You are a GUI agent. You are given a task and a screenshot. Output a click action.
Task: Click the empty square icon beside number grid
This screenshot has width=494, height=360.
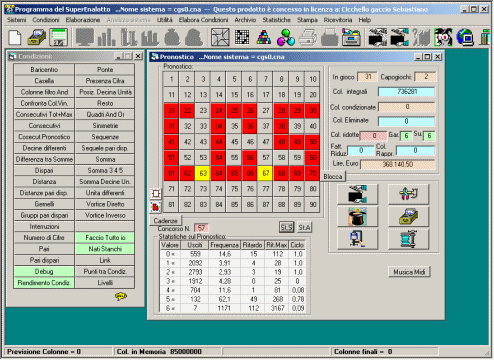click(x=156, y=193)
